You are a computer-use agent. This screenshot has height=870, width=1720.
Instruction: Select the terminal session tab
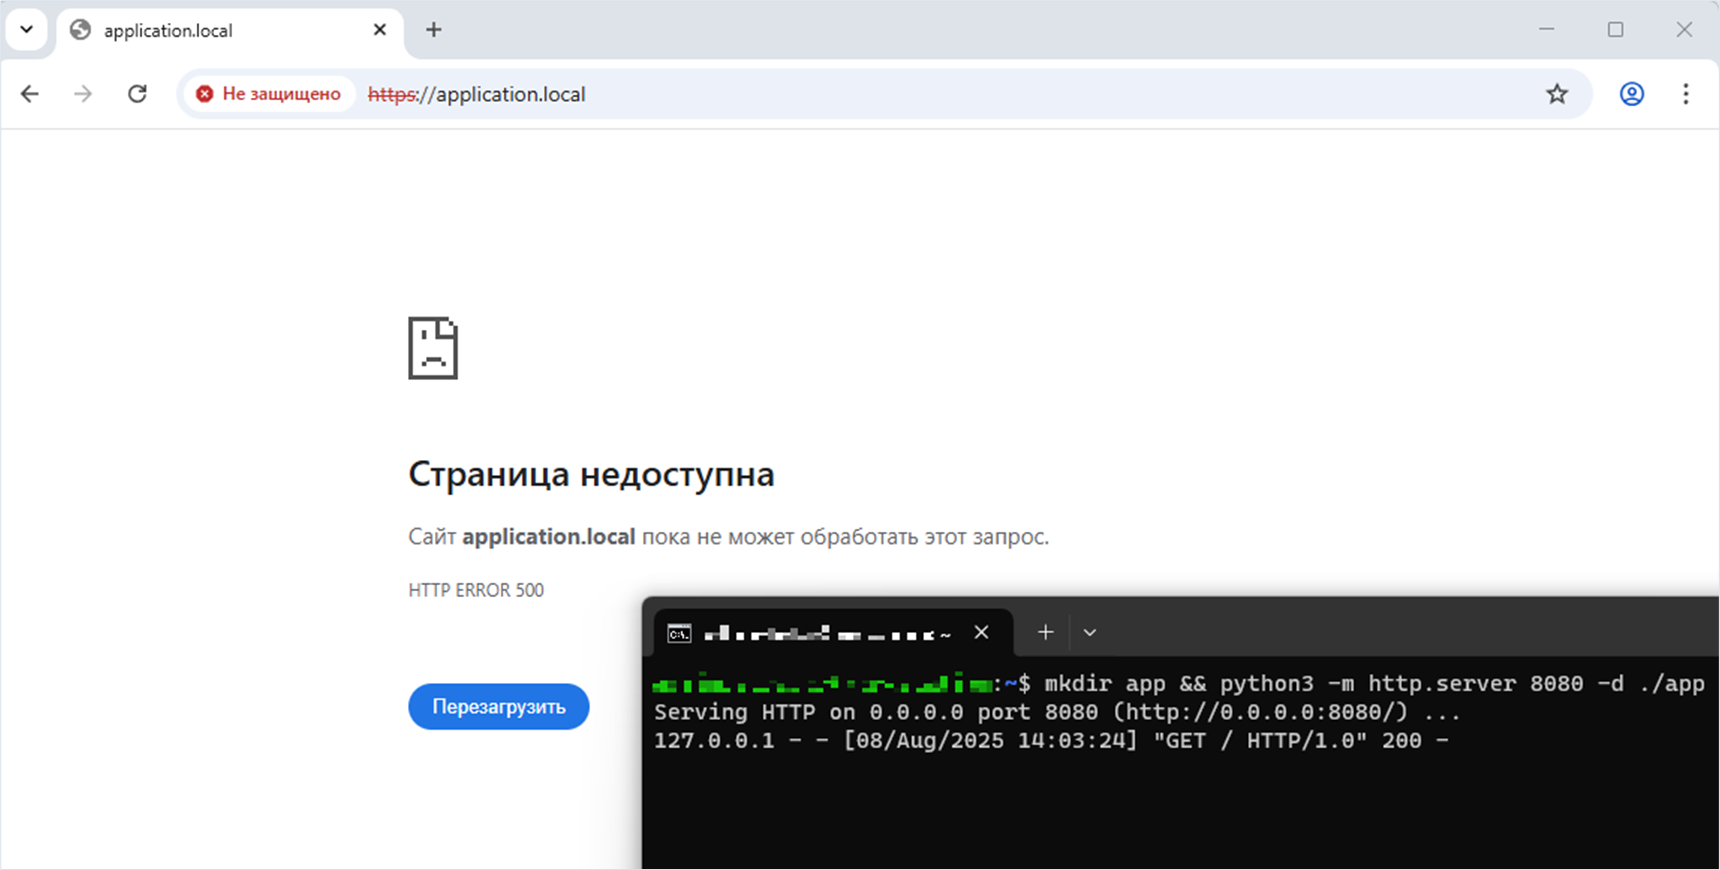(820, 633)
